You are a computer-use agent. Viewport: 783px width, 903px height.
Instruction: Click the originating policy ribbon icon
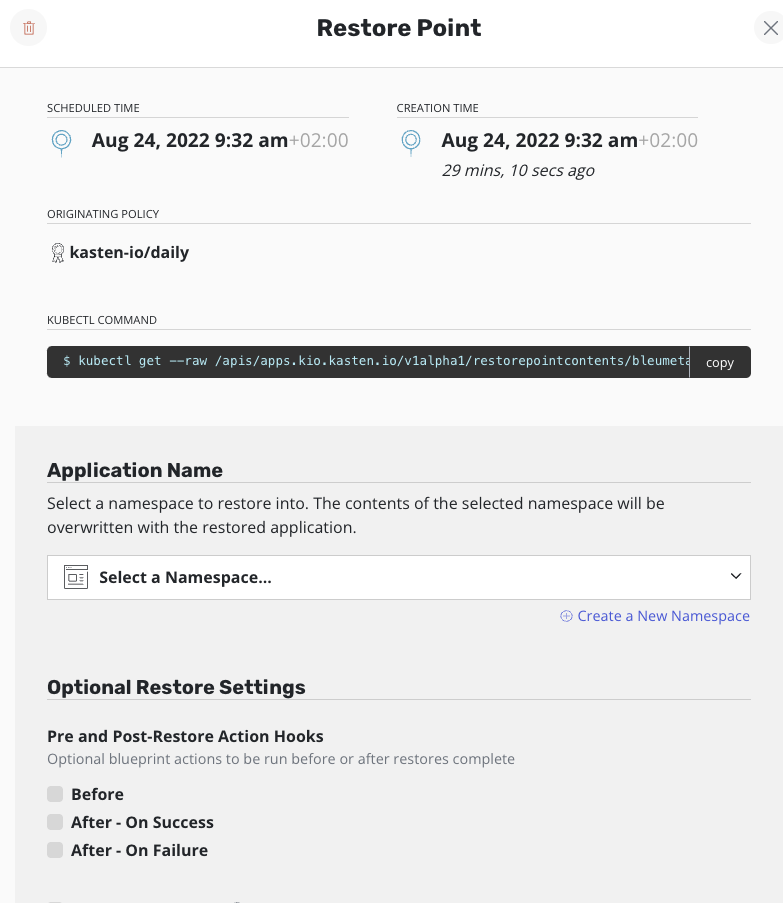(57, 253)
